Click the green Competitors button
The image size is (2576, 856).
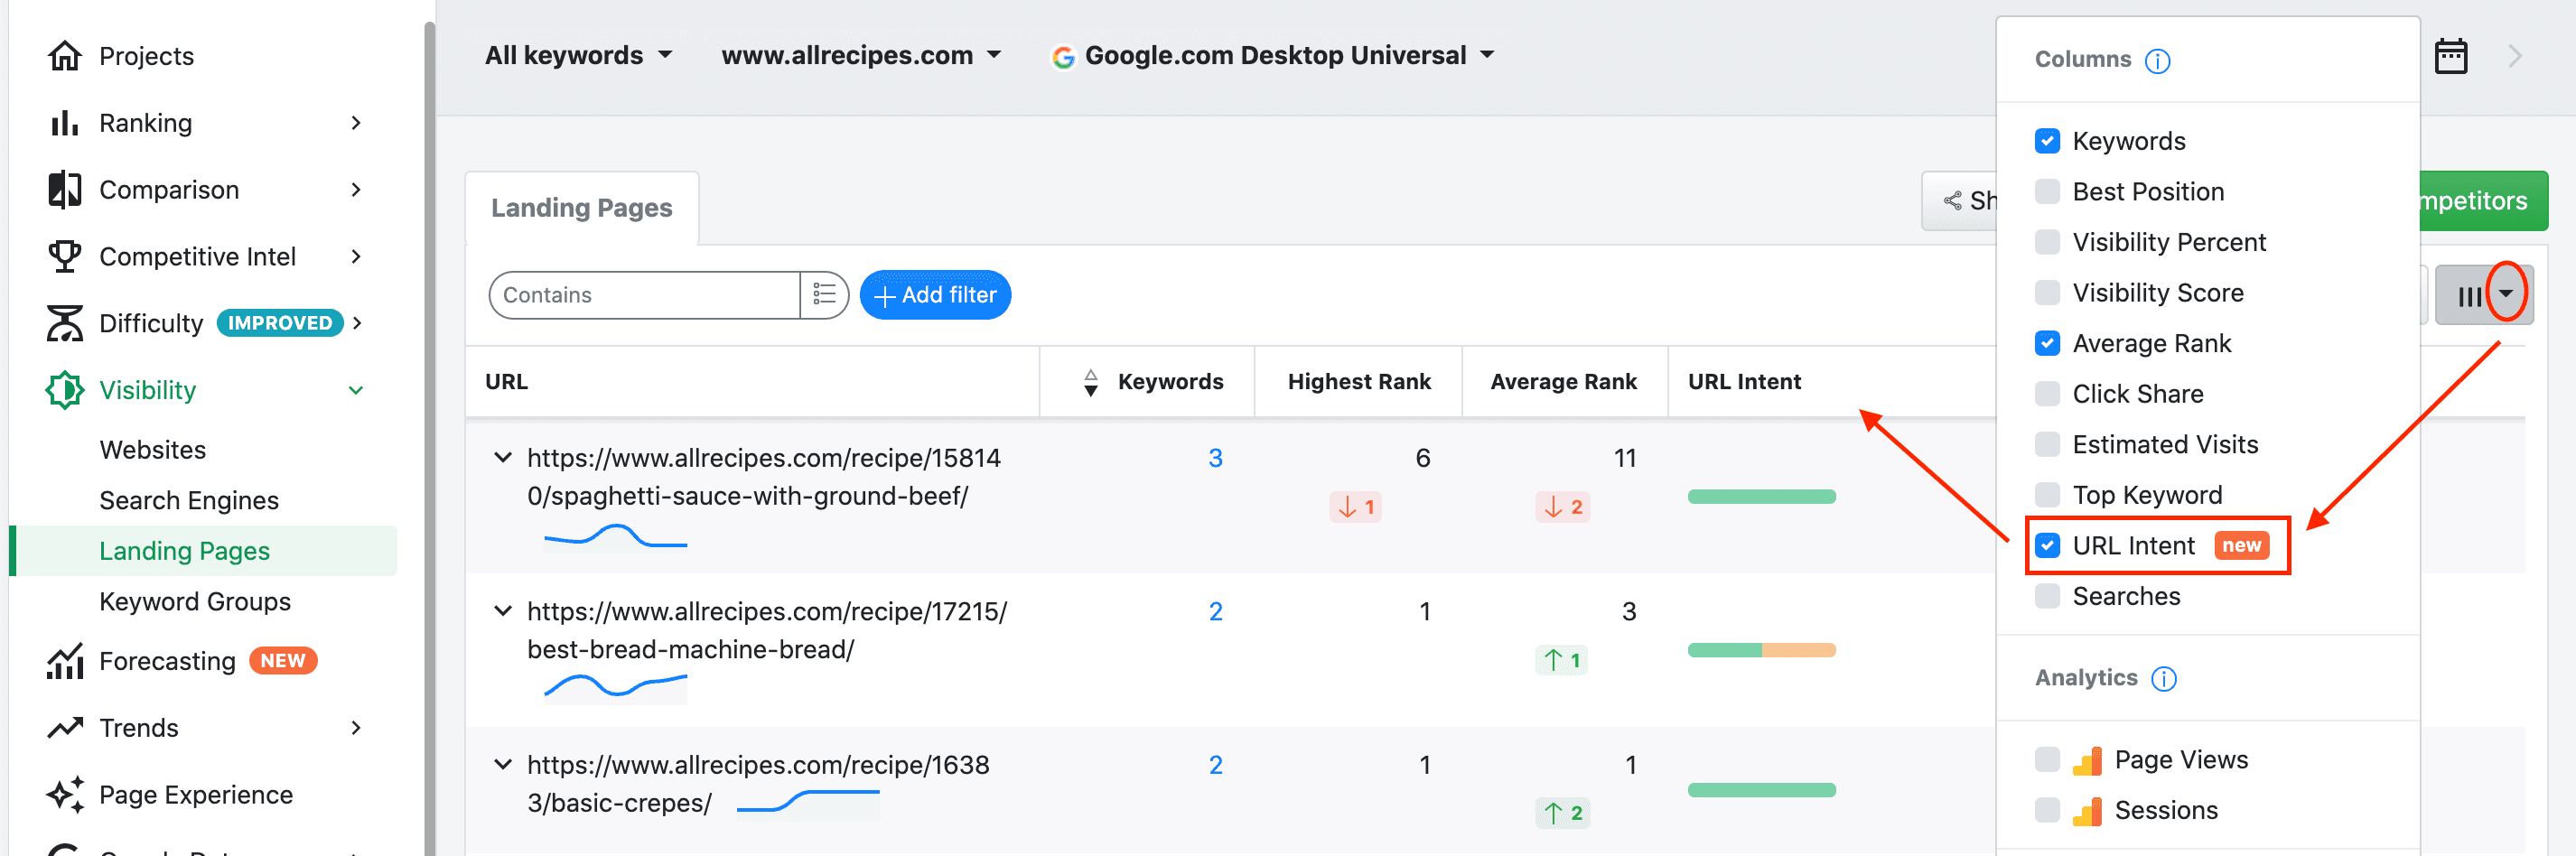2483,201
